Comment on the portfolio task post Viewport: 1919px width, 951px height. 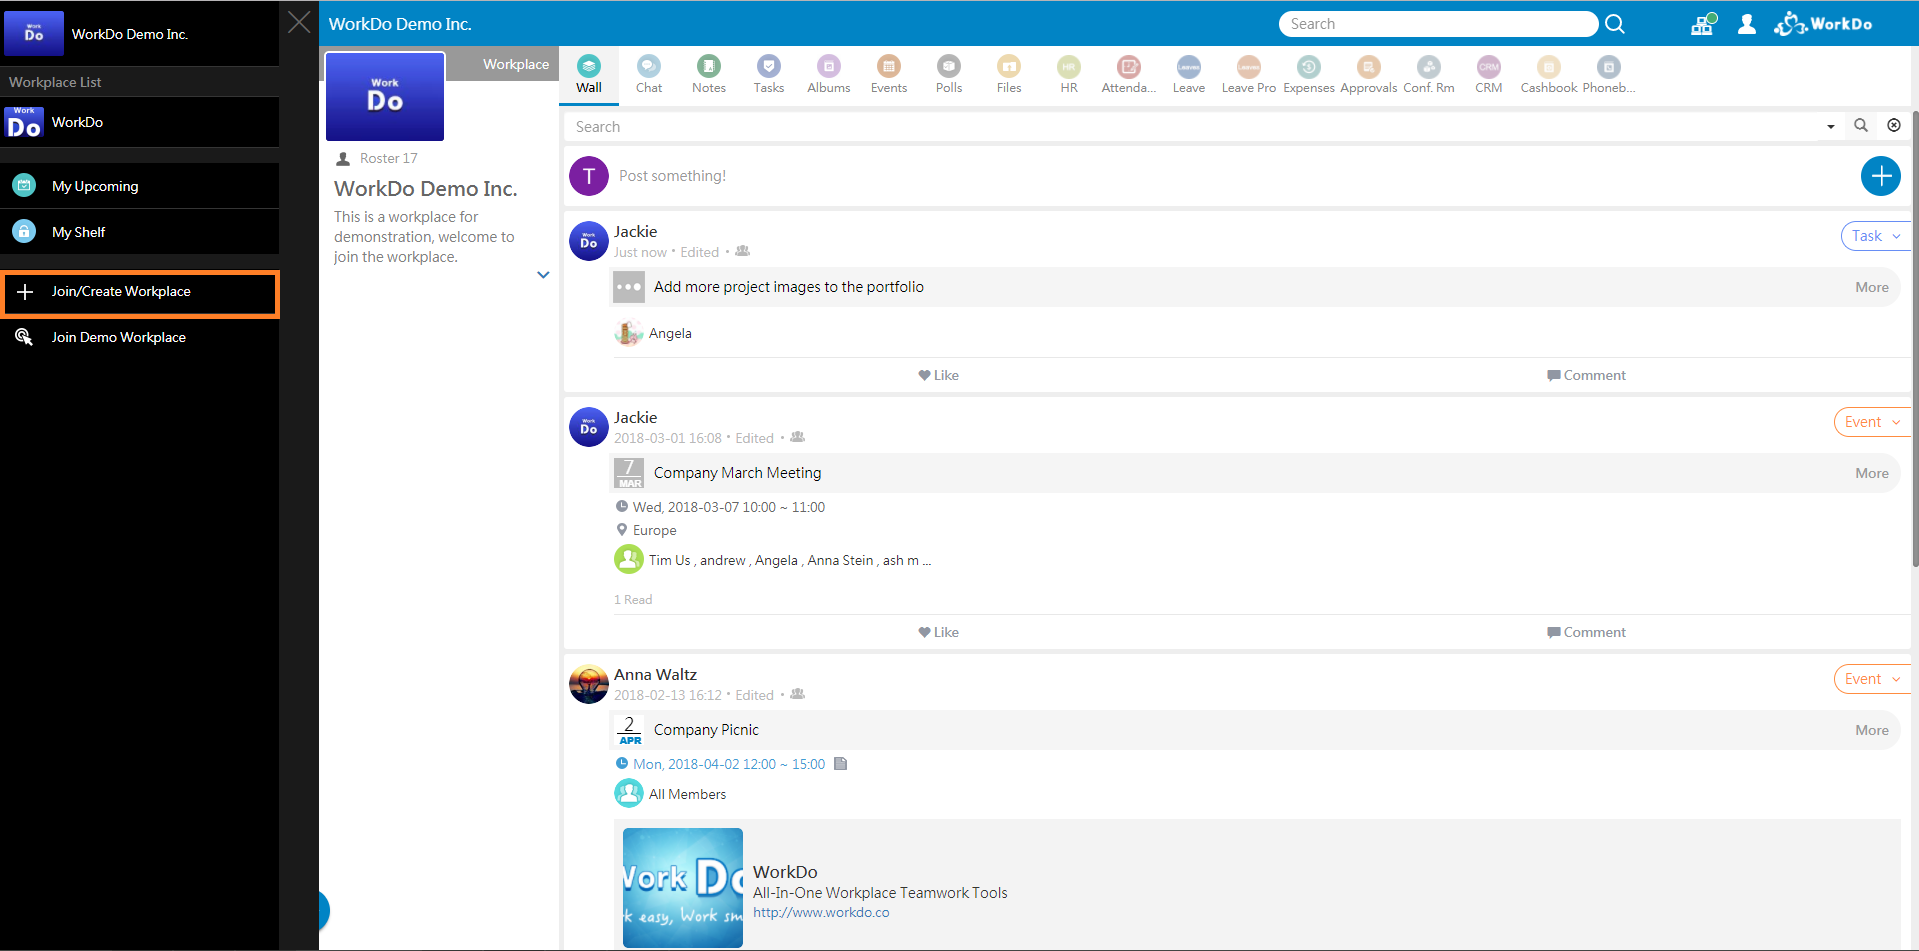click(x=1586, y=375)
